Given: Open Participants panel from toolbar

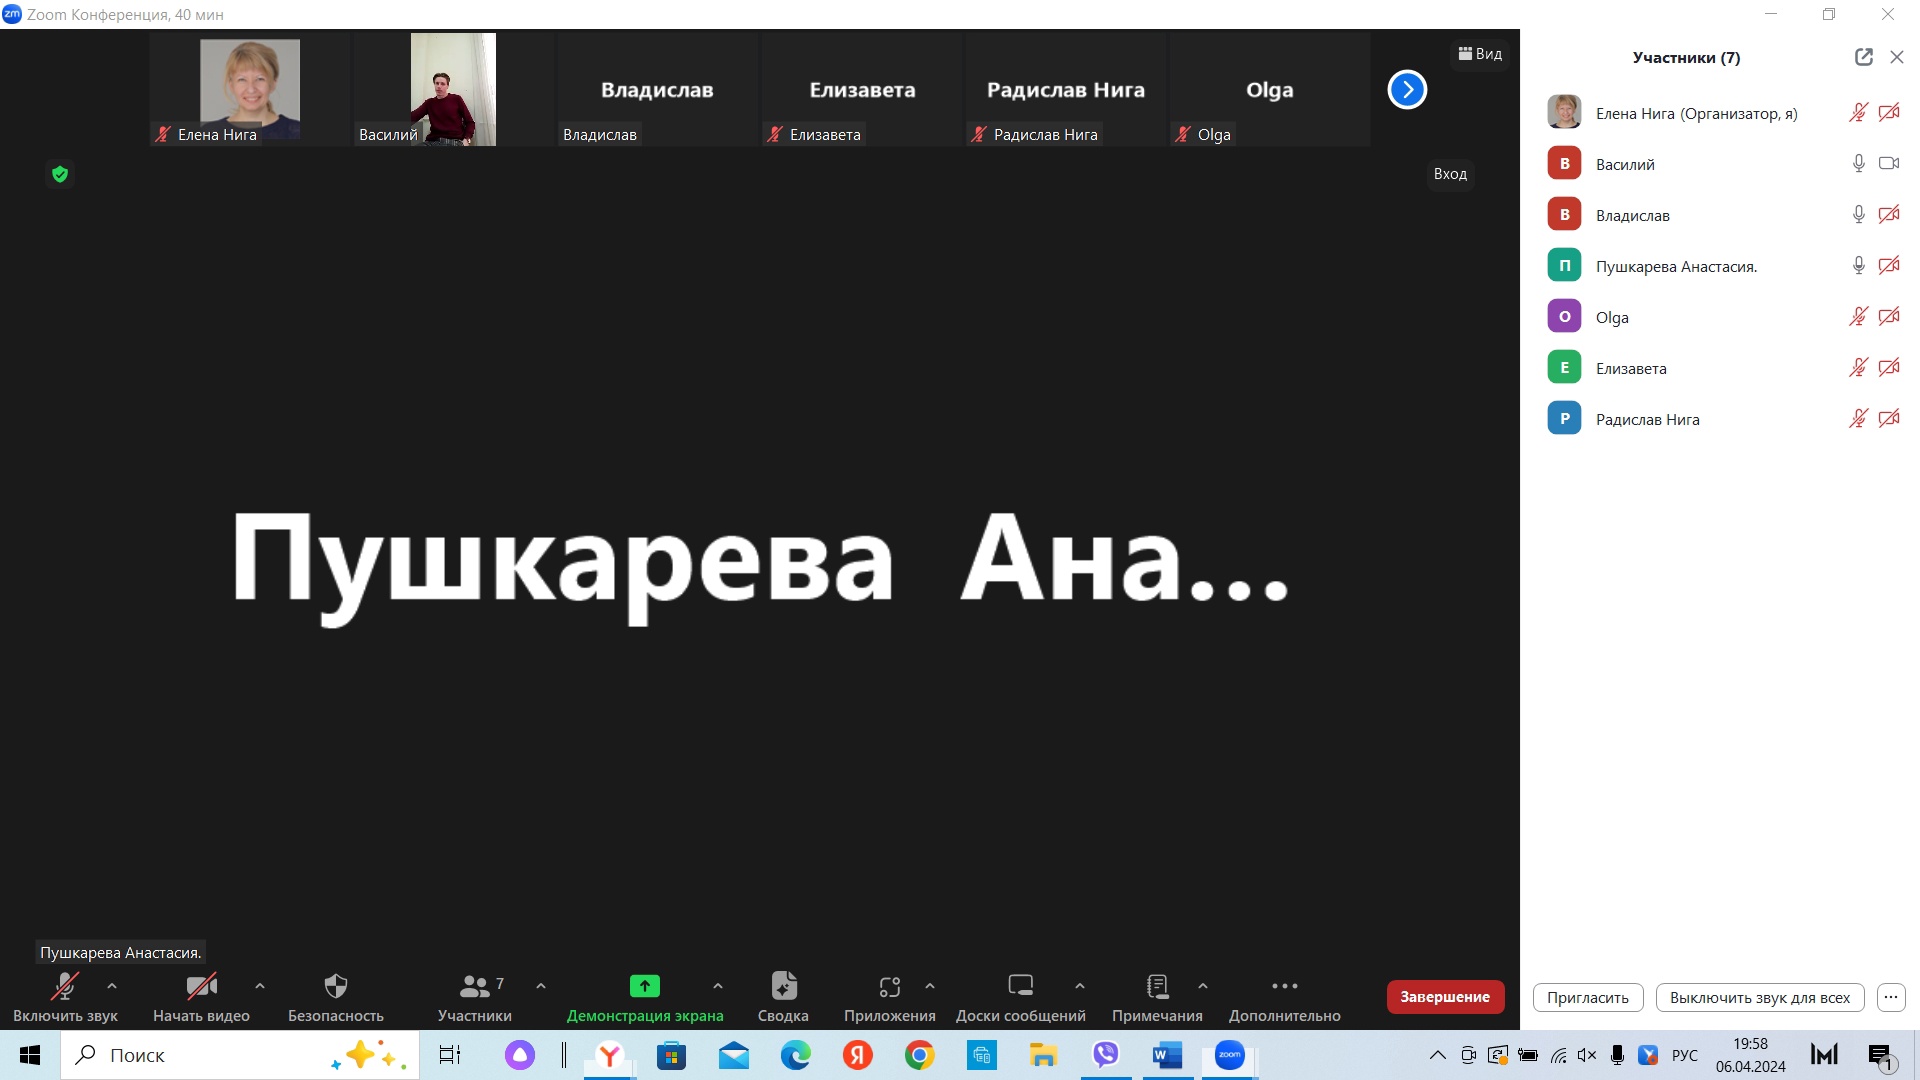Looking at the screenshot, I should (474, 987).
